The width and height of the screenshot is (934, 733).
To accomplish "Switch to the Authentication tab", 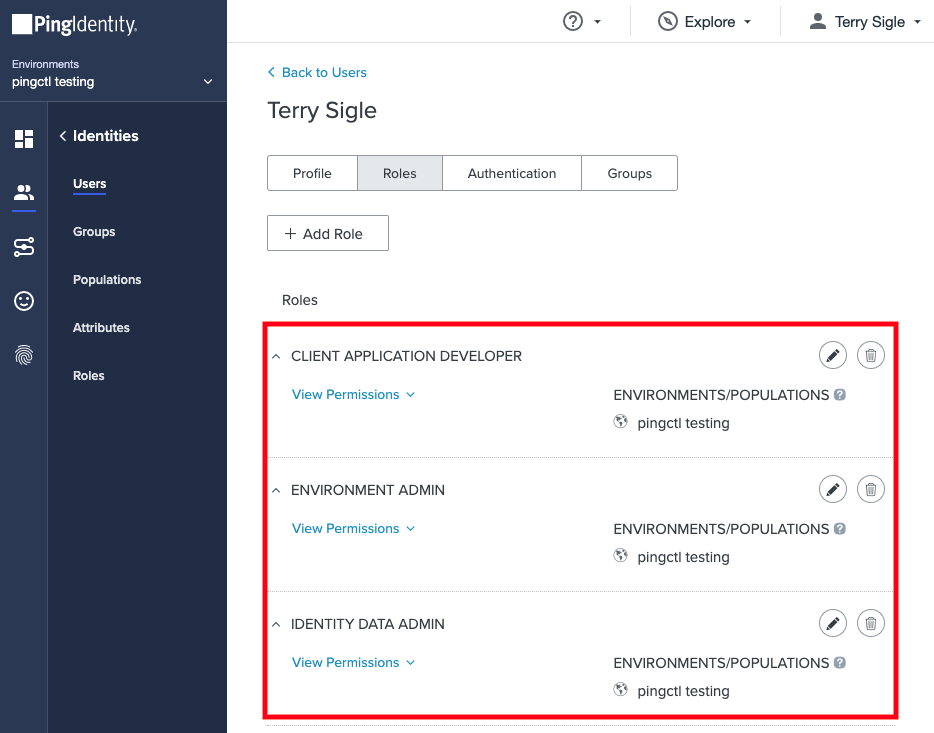I will (511, 173).
